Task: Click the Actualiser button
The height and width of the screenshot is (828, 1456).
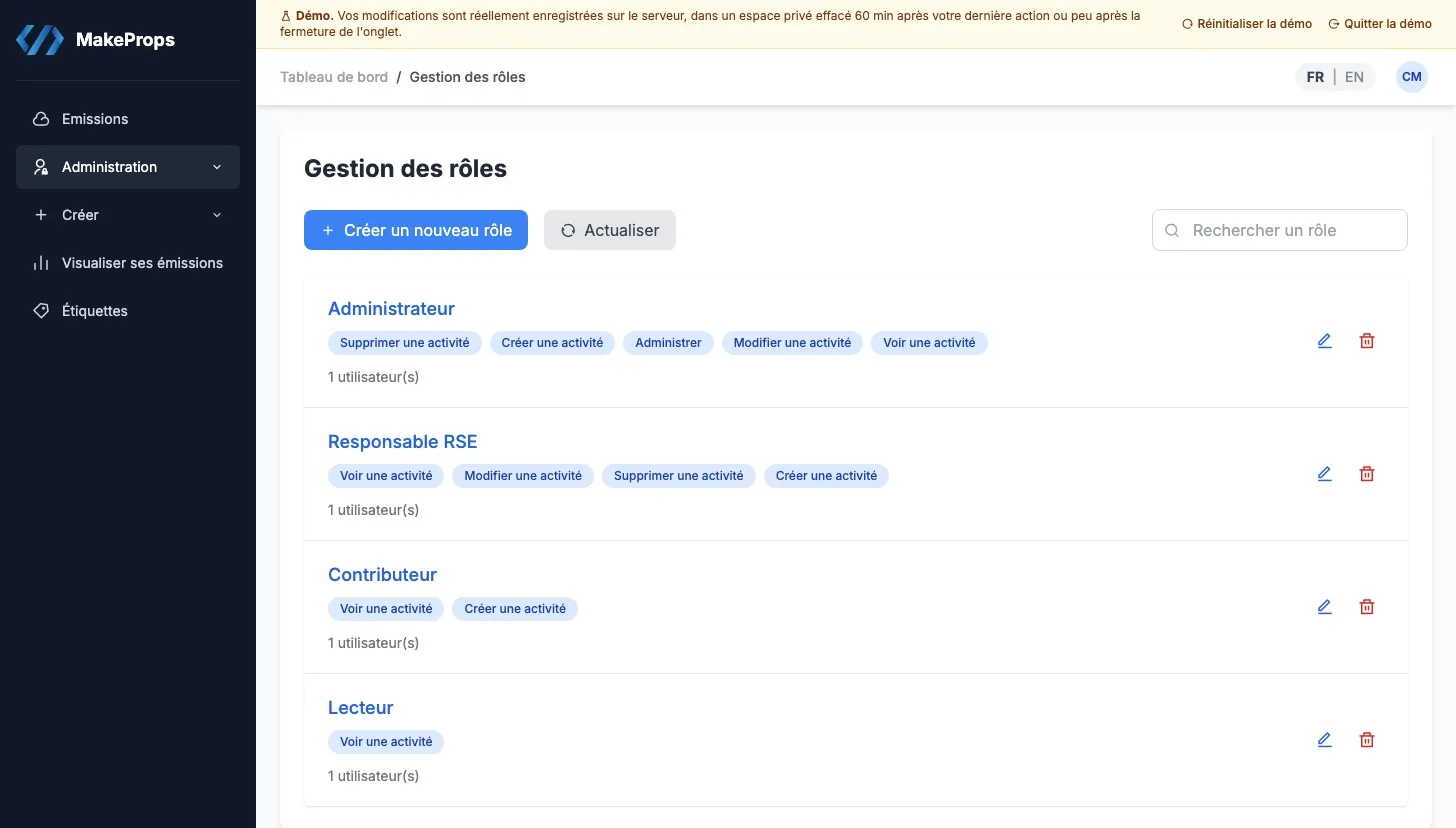Action: point(610,230)
